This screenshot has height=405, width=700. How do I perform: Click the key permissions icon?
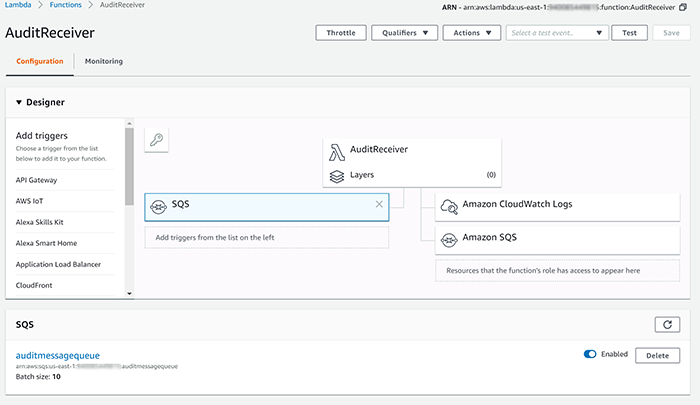(x=156, y=140)
